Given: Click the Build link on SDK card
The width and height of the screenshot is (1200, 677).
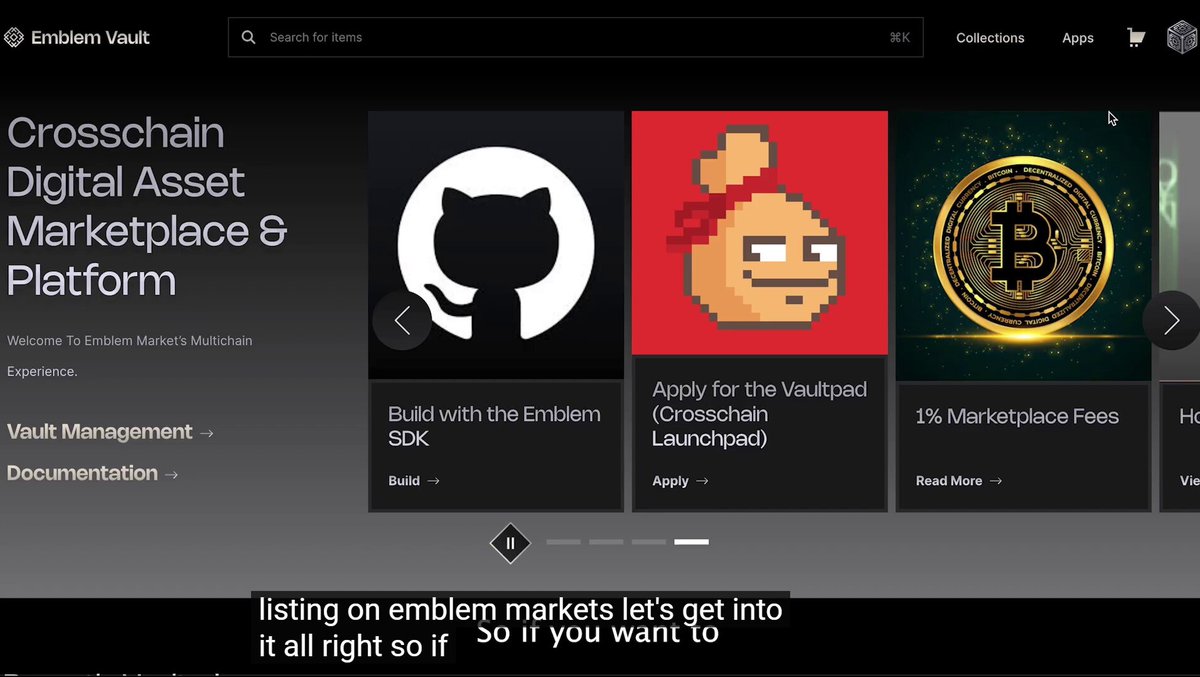Looking at the screenshot, I should coord(414,481).
